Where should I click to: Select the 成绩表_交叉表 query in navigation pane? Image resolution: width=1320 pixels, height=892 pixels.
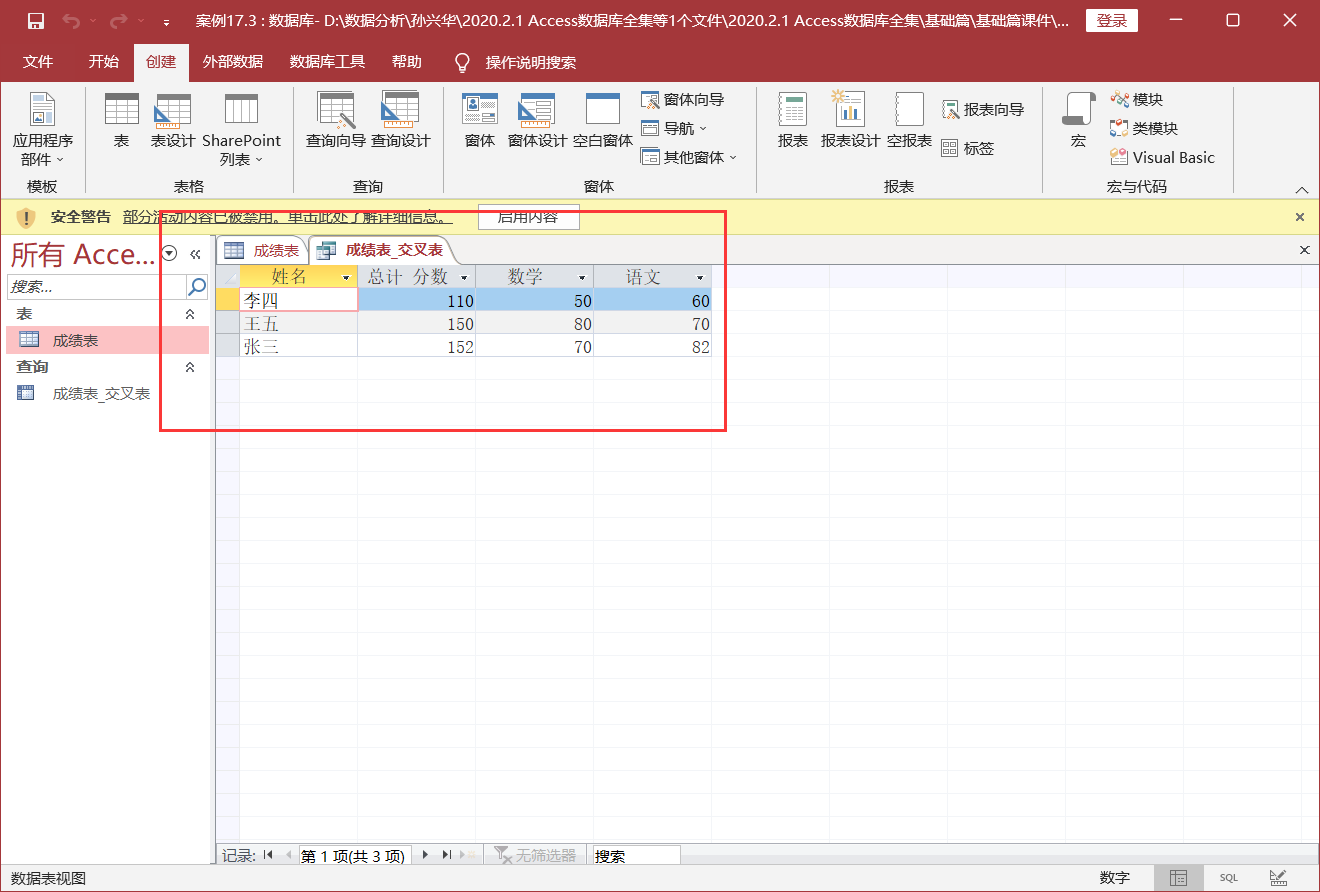pyautogui.click(x=108, y=394)
